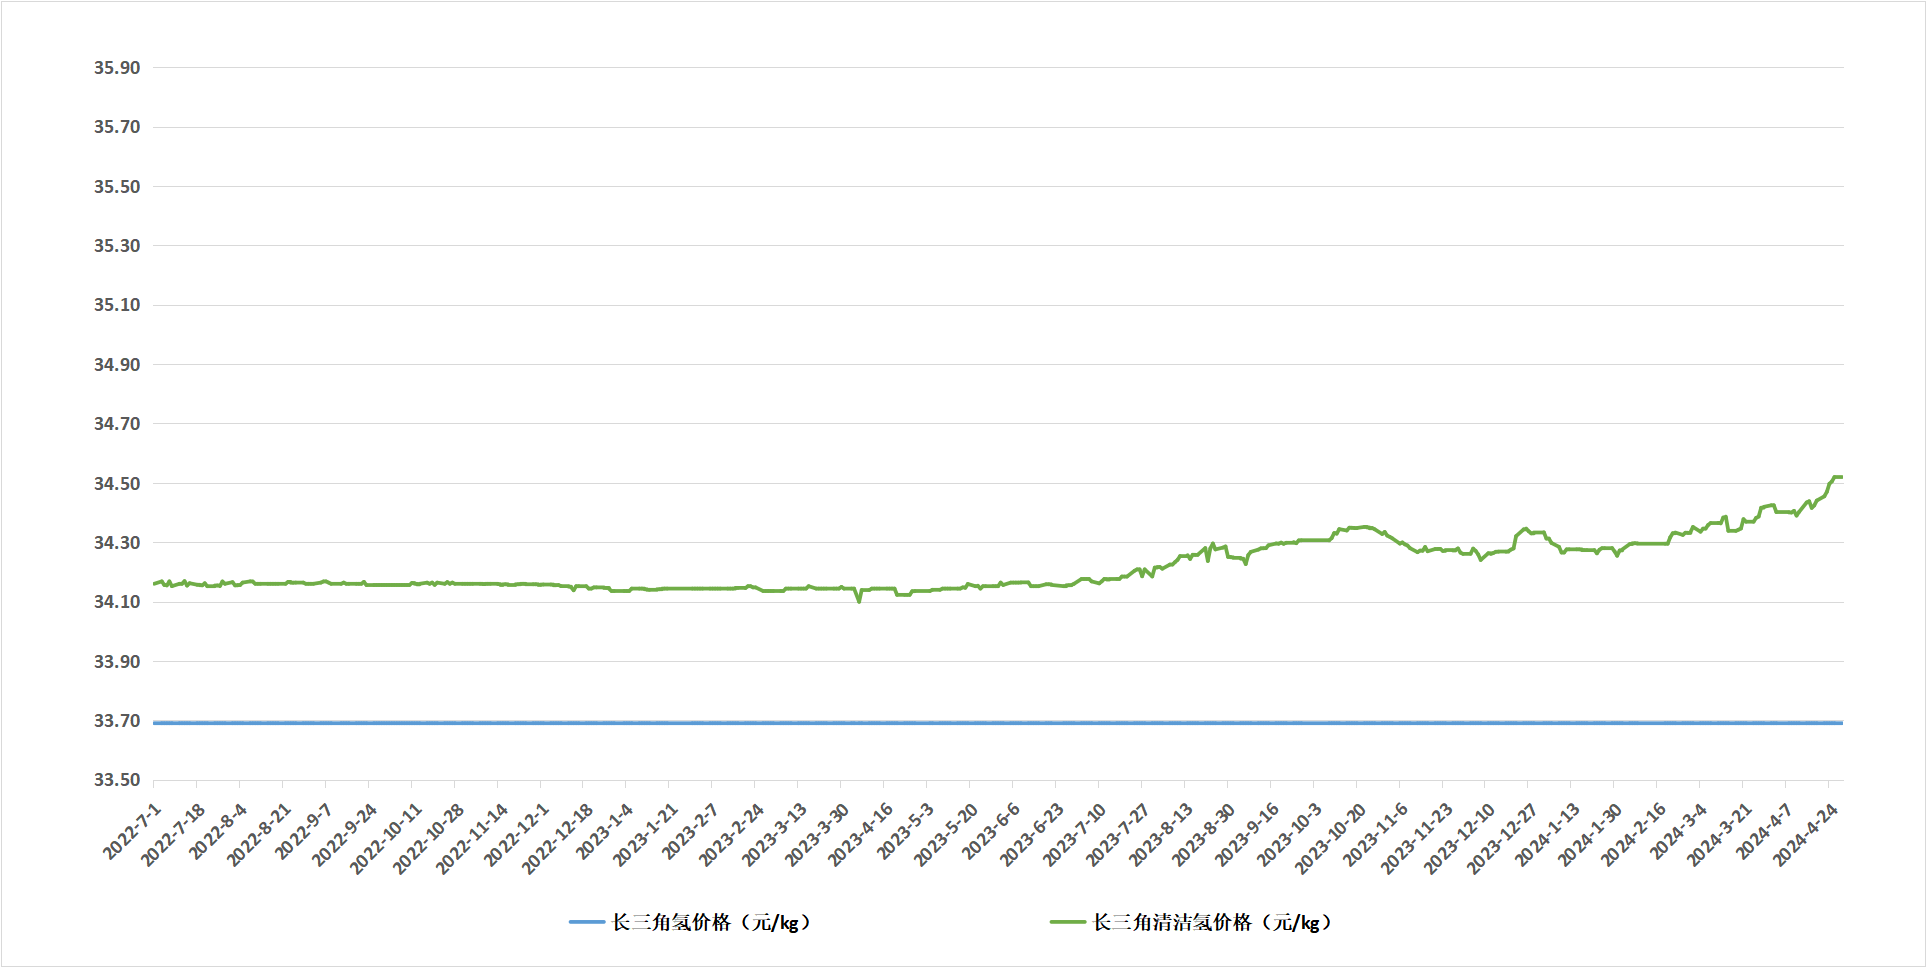Select the x-axis date 2022-10-28
This screenshot has height=967, width=1926.
(427, 838)
